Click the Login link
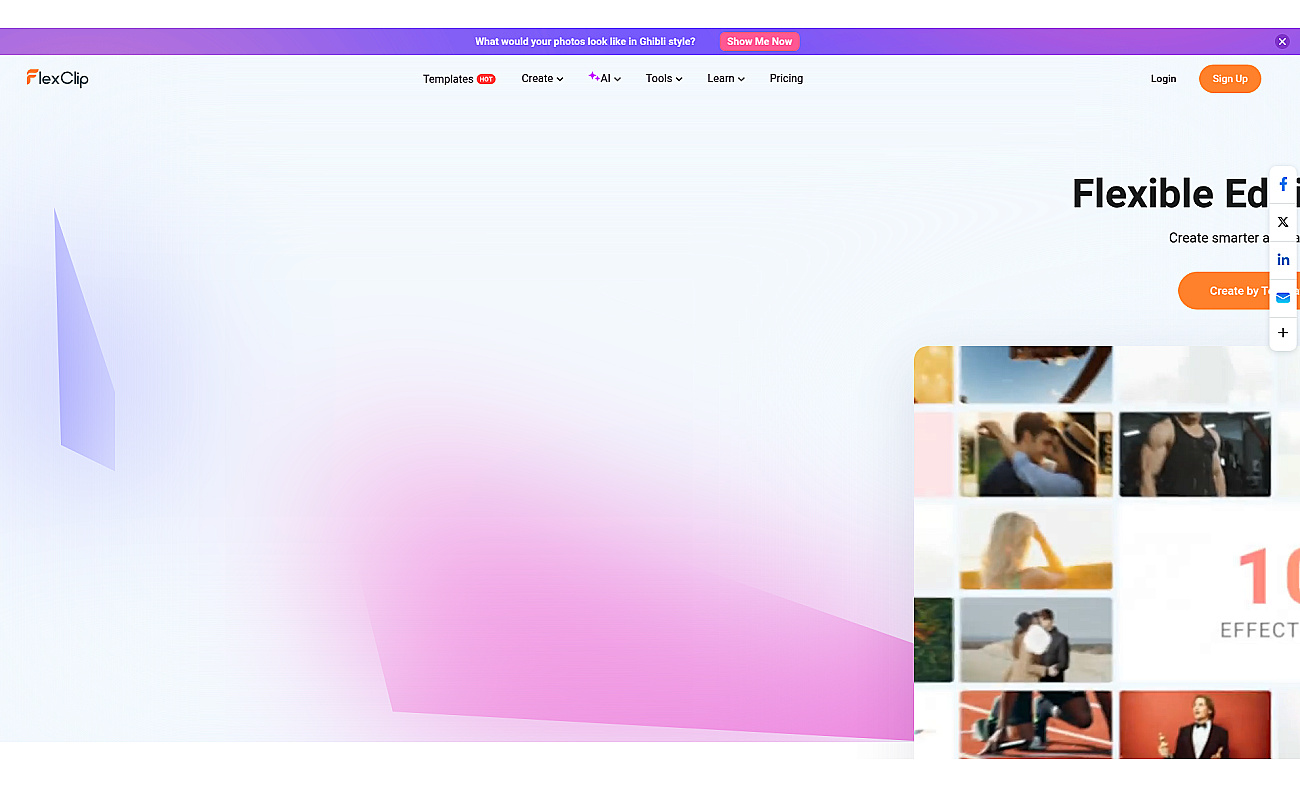 click(x=1163, y=79)
